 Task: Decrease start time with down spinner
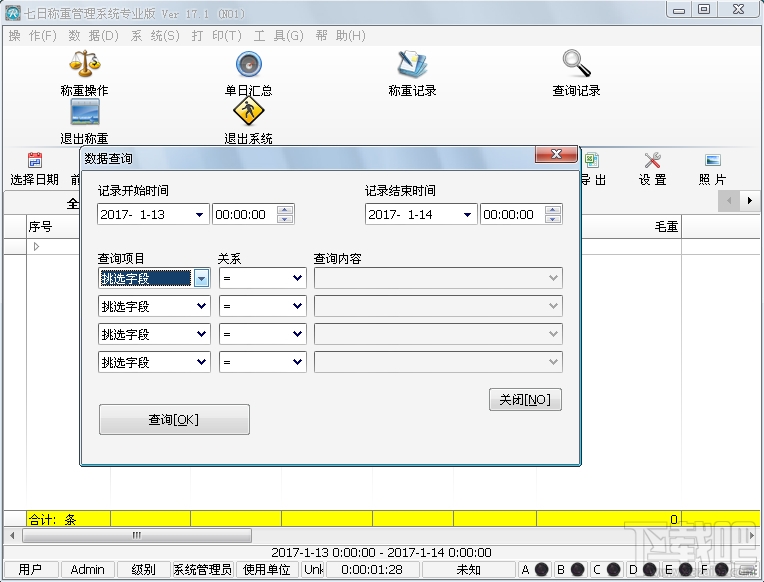(x=285, y=219)
